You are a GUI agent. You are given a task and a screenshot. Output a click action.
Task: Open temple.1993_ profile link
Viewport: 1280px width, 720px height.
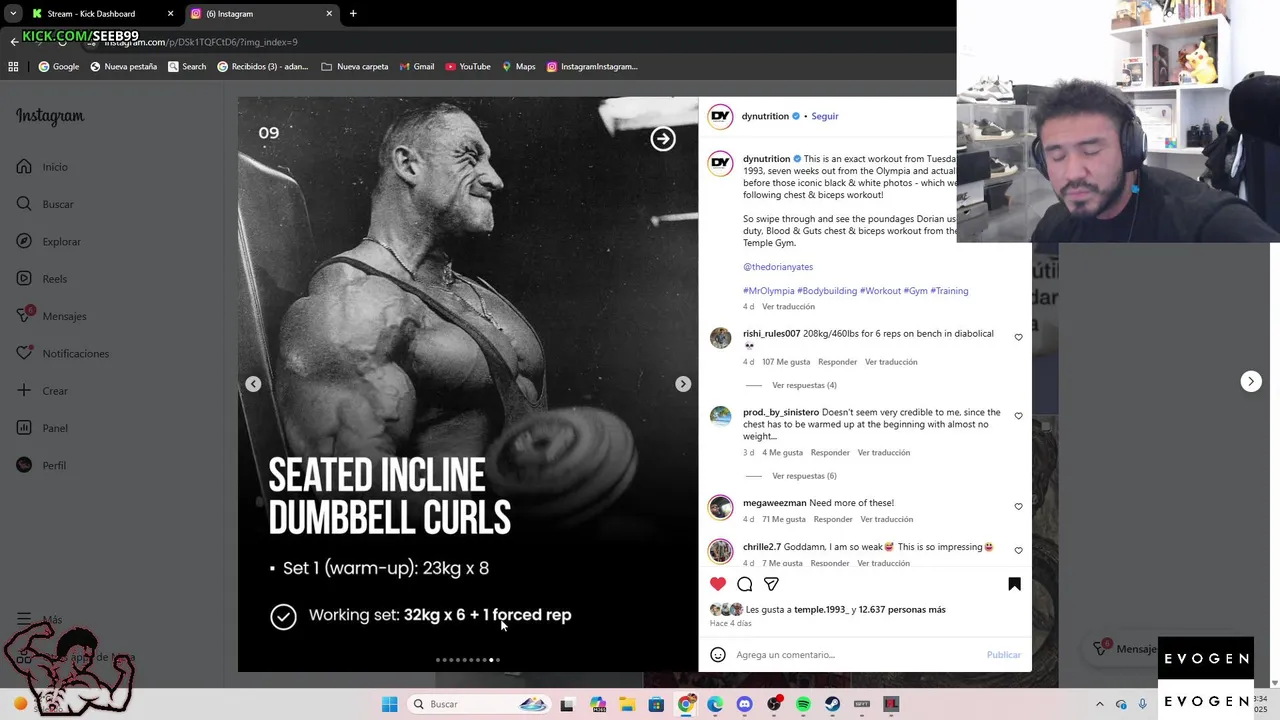coord(821,609)
